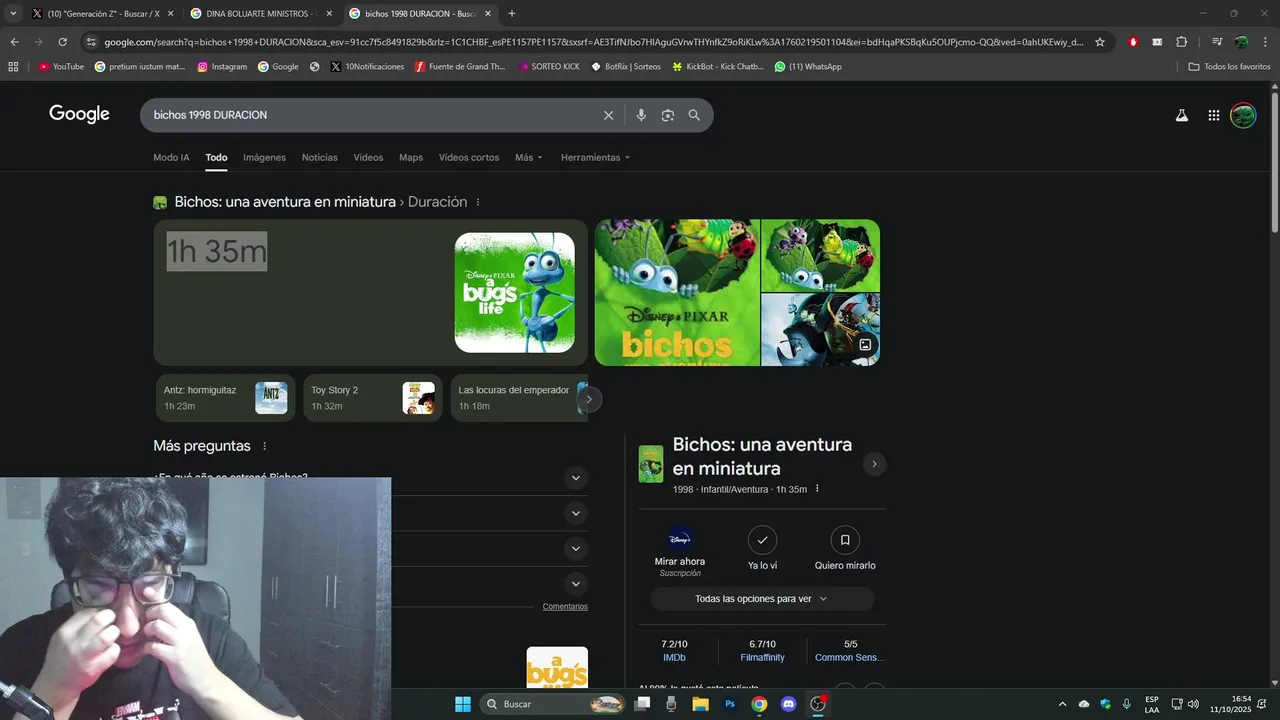This screenshot has height=720, width=1280.
Task: Reload the page
Action: coord(62,42)
